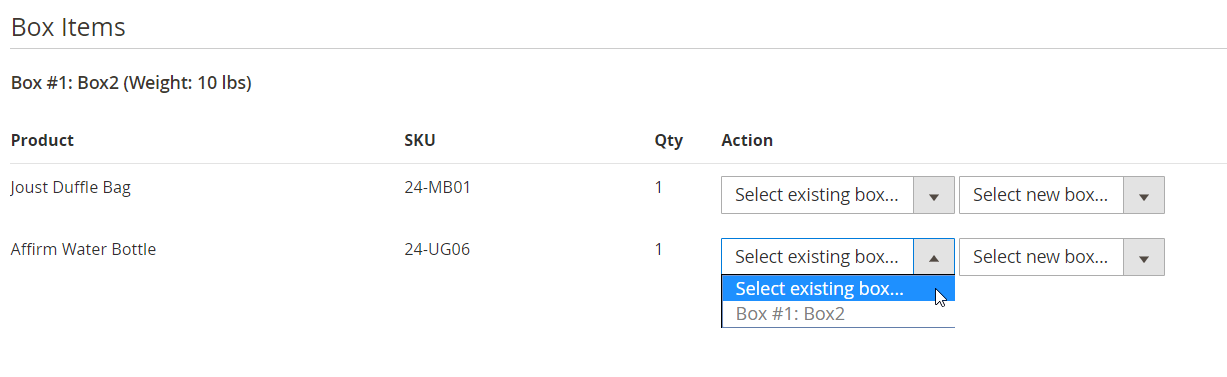Screen dimensions: 1227x377
Task: Collapse the open existing box dropdown arrow
Action: pyautogui.click(x=934, y=257)
